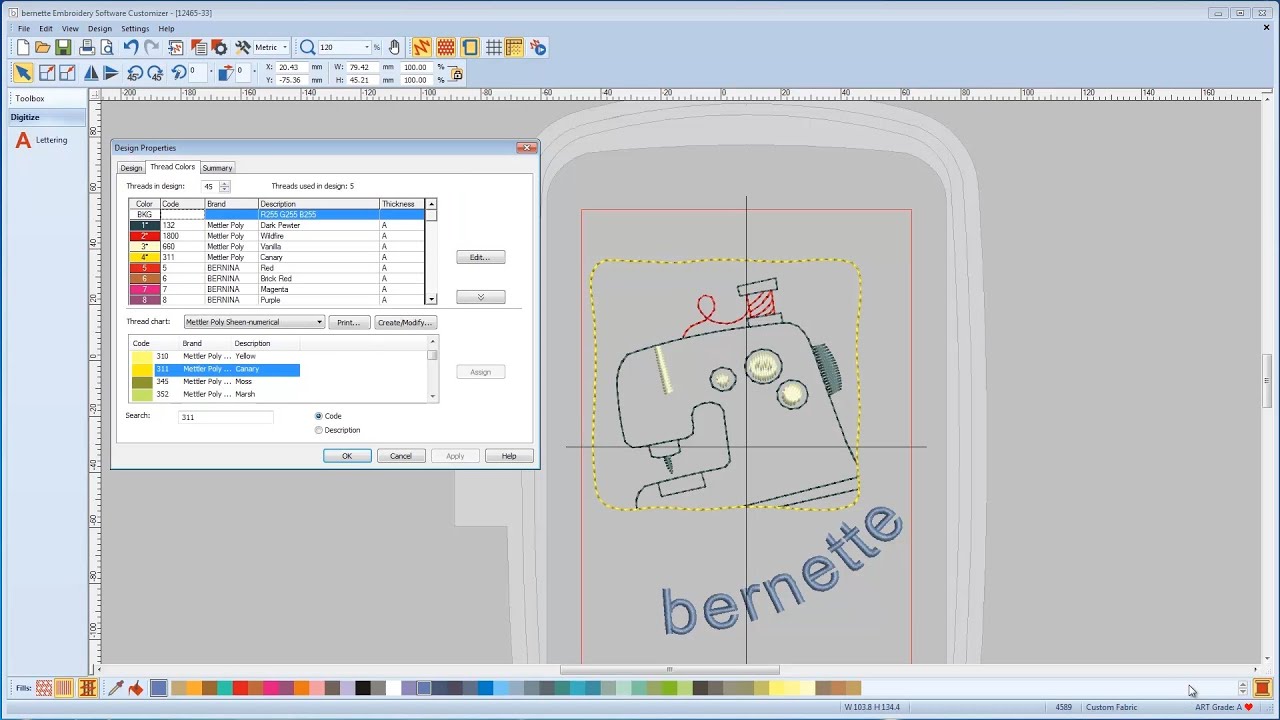The width and height of the screenshot is (1280, 720).
Task: Pick the black swatch in color palette
Action: pyautogui.click(x=363, y=688)
